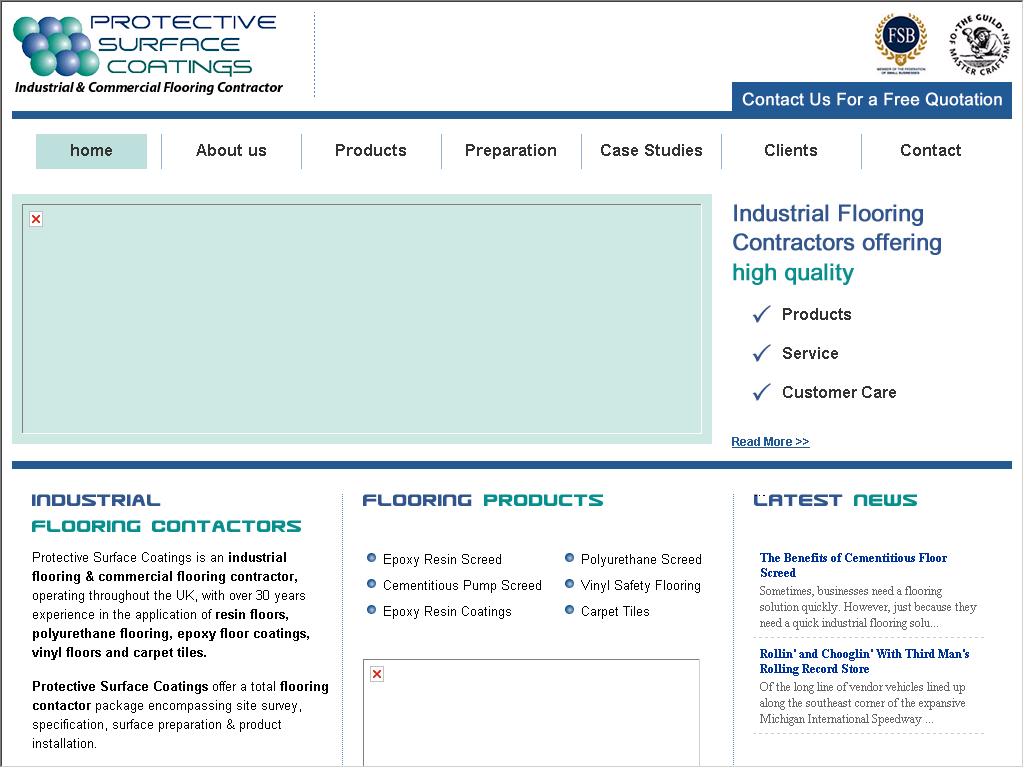The height and width of the screenshot is (768, 1024).
Task: Click the bullet next to Epoxy Resin Coatings
Action: click(x=371, y=610)
